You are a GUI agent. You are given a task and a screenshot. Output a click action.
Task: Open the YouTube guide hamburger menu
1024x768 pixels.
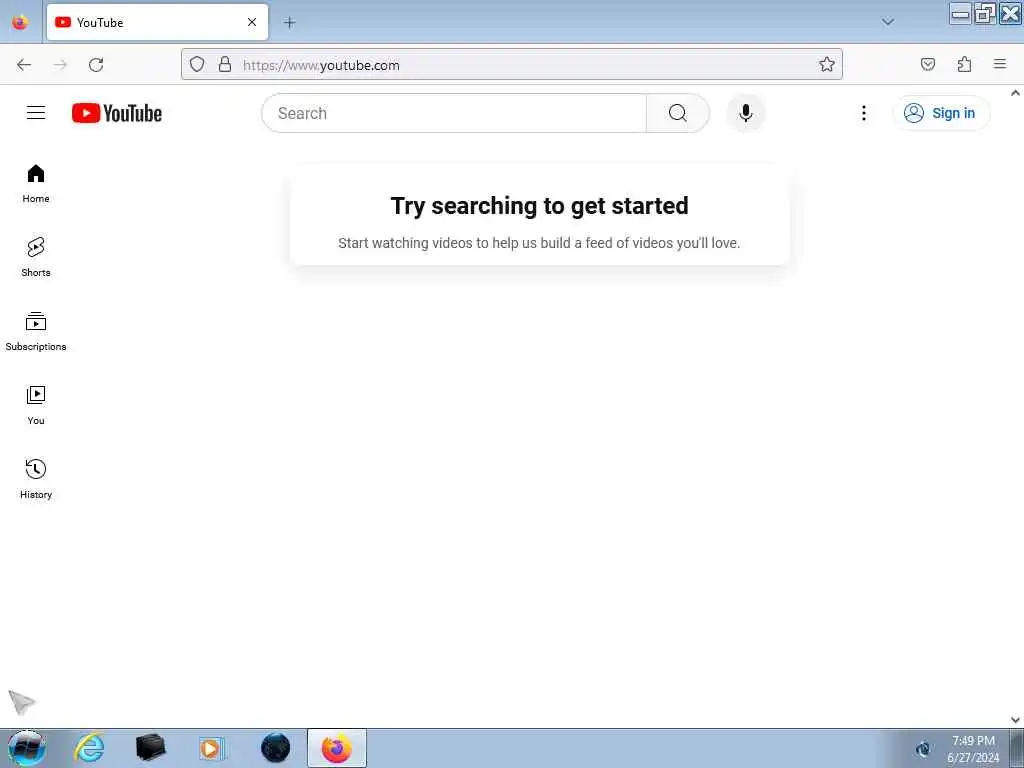(36, 113)
